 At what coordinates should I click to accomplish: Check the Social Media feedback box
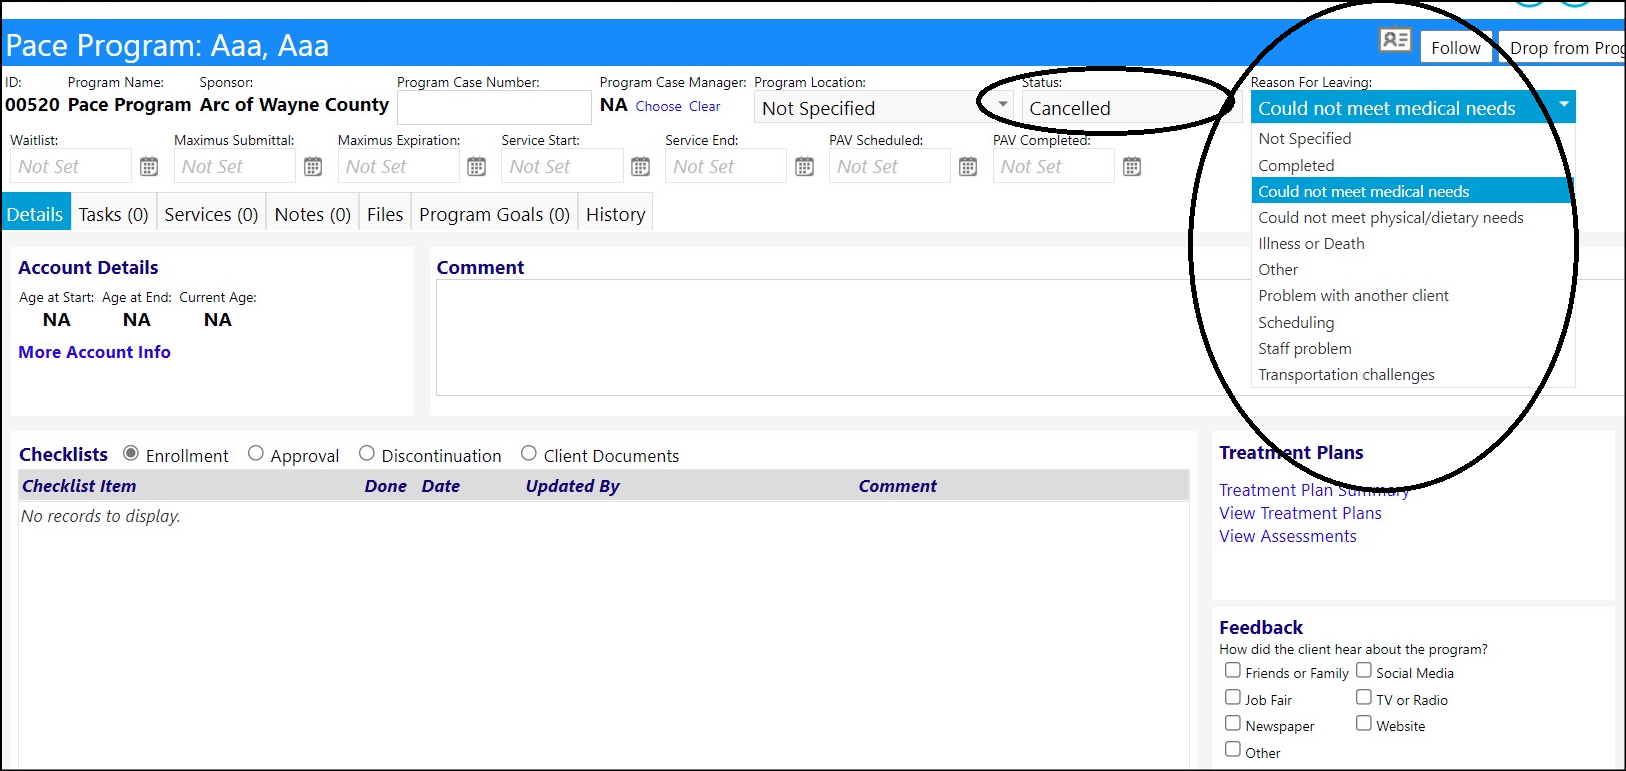[x=1364, y=670]
